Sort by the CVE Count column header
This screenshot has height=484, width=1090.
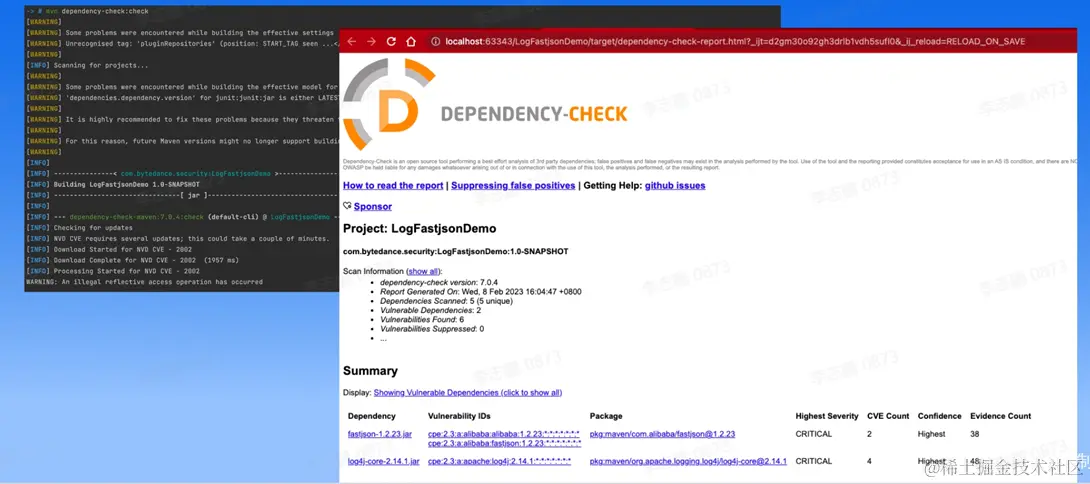[888, 416]
